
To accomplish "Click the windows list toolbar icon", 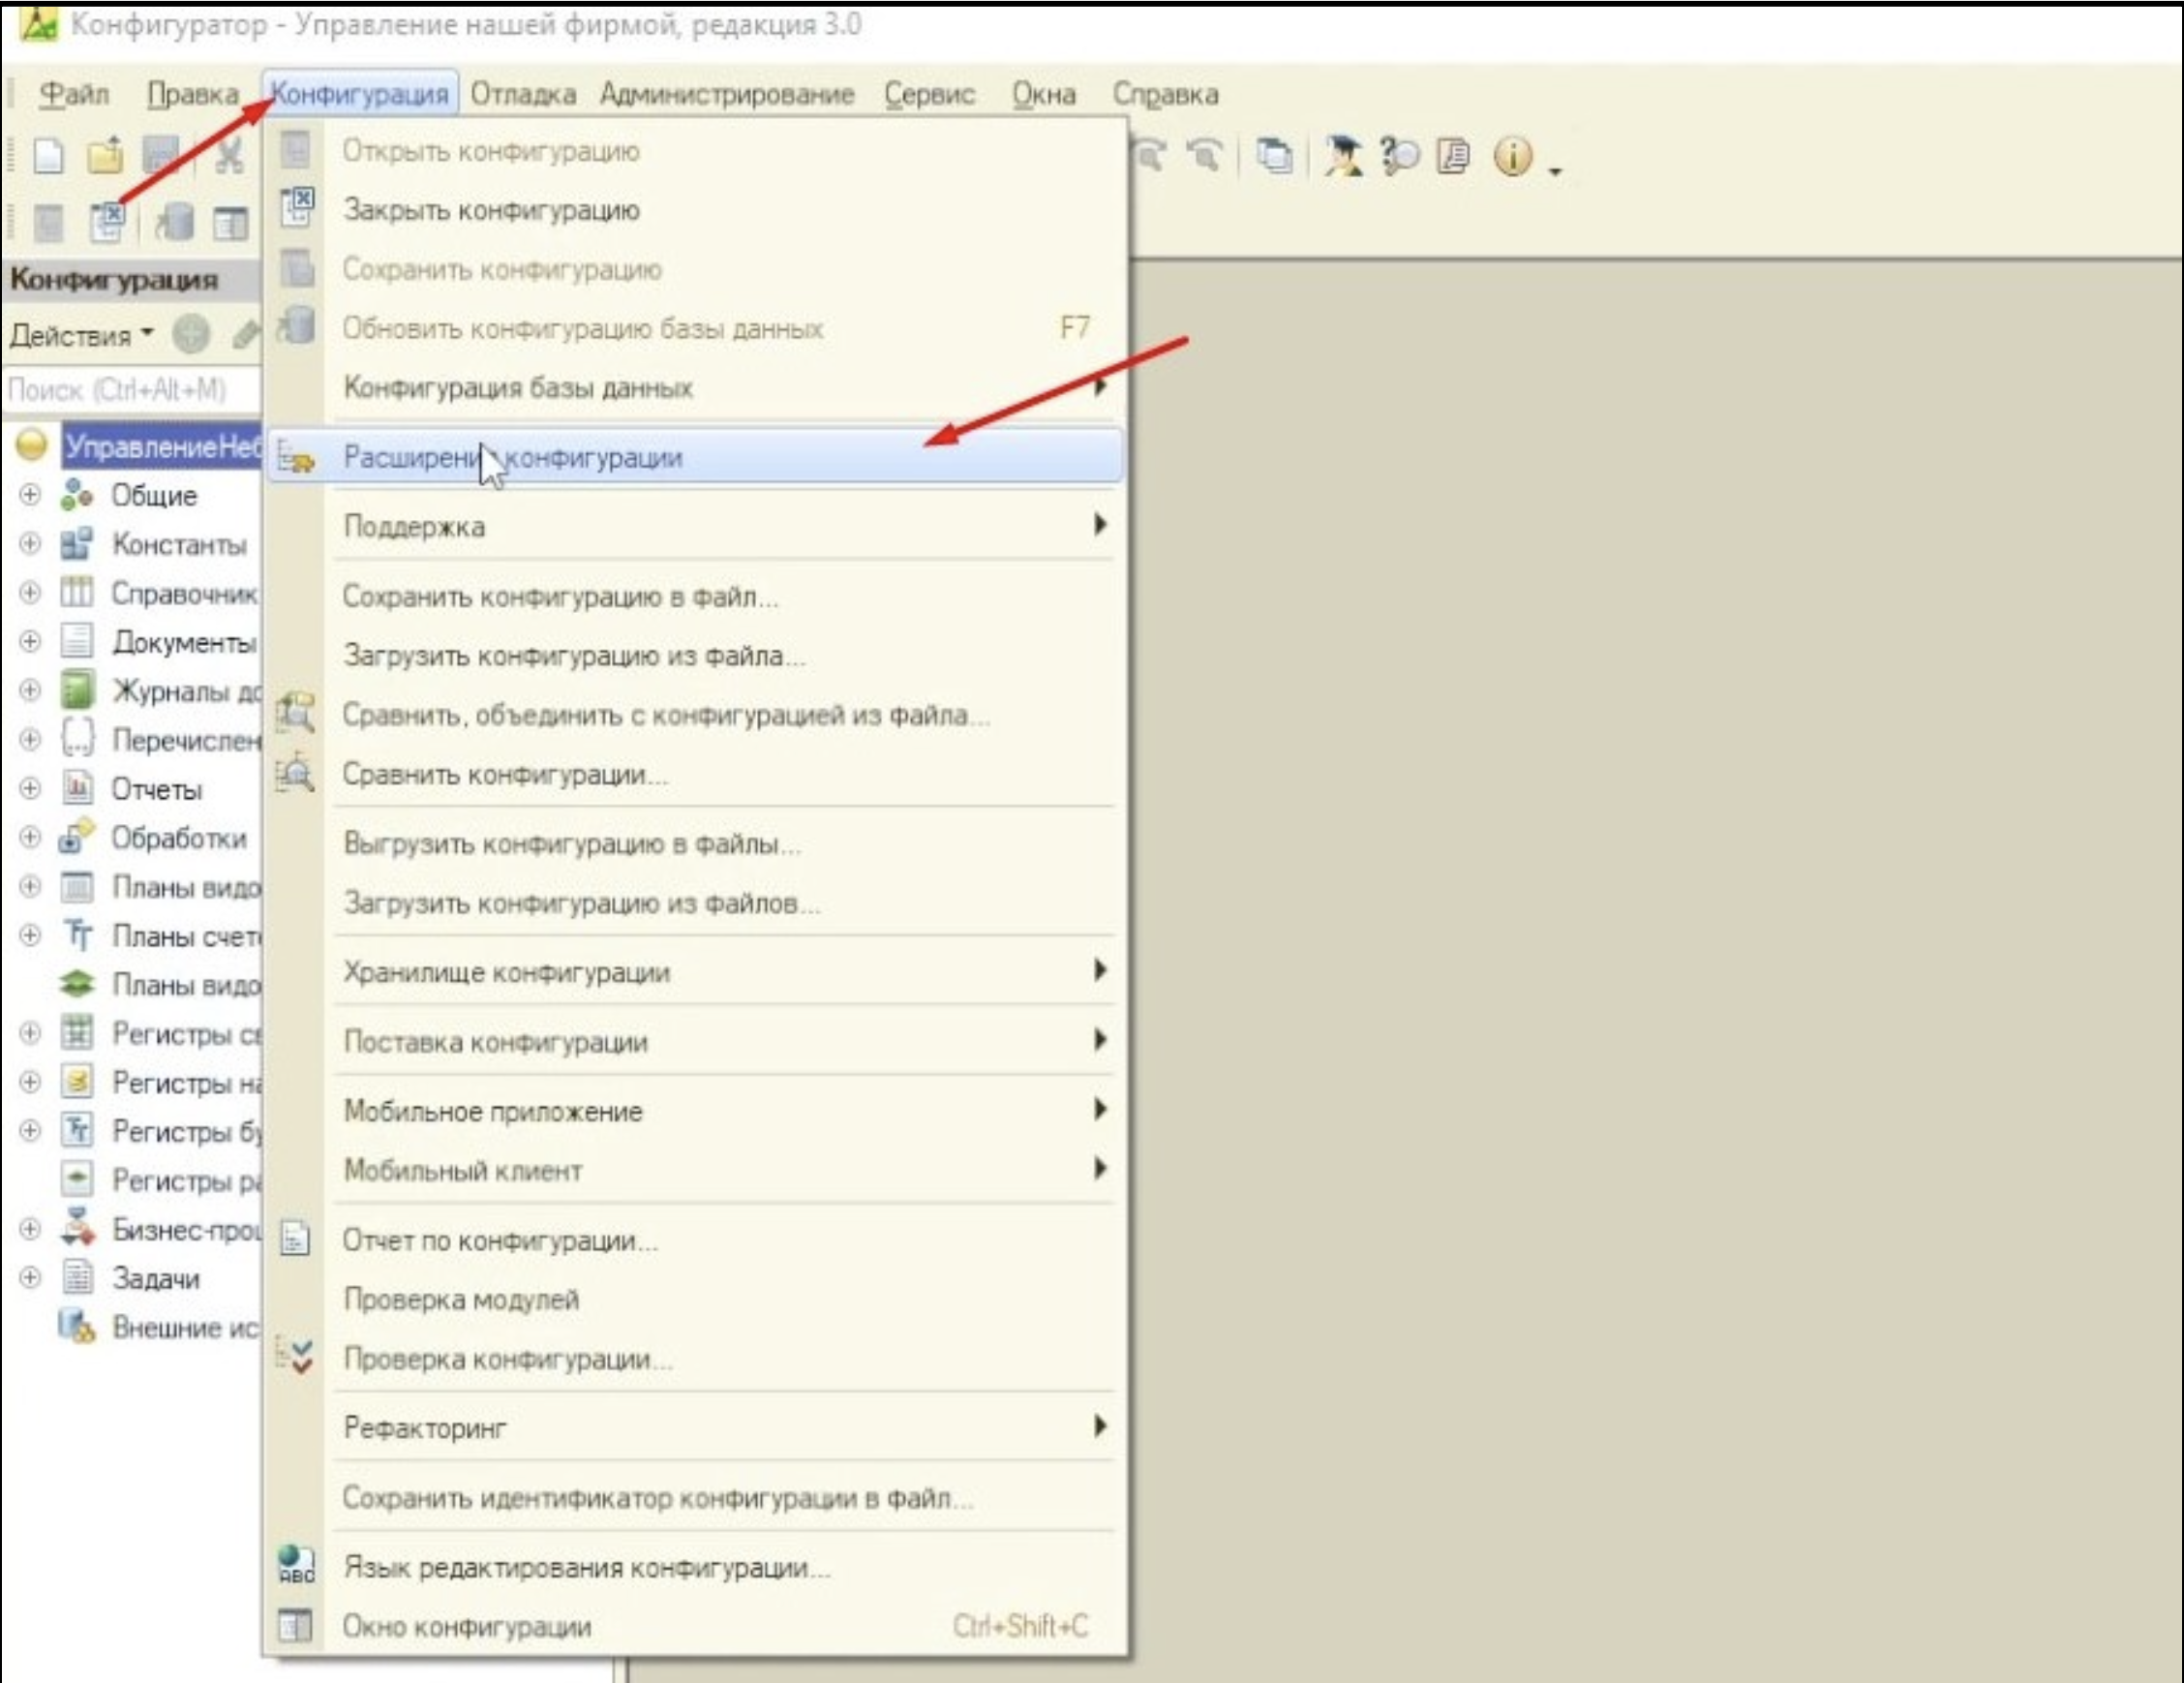I will point(1274,156).
